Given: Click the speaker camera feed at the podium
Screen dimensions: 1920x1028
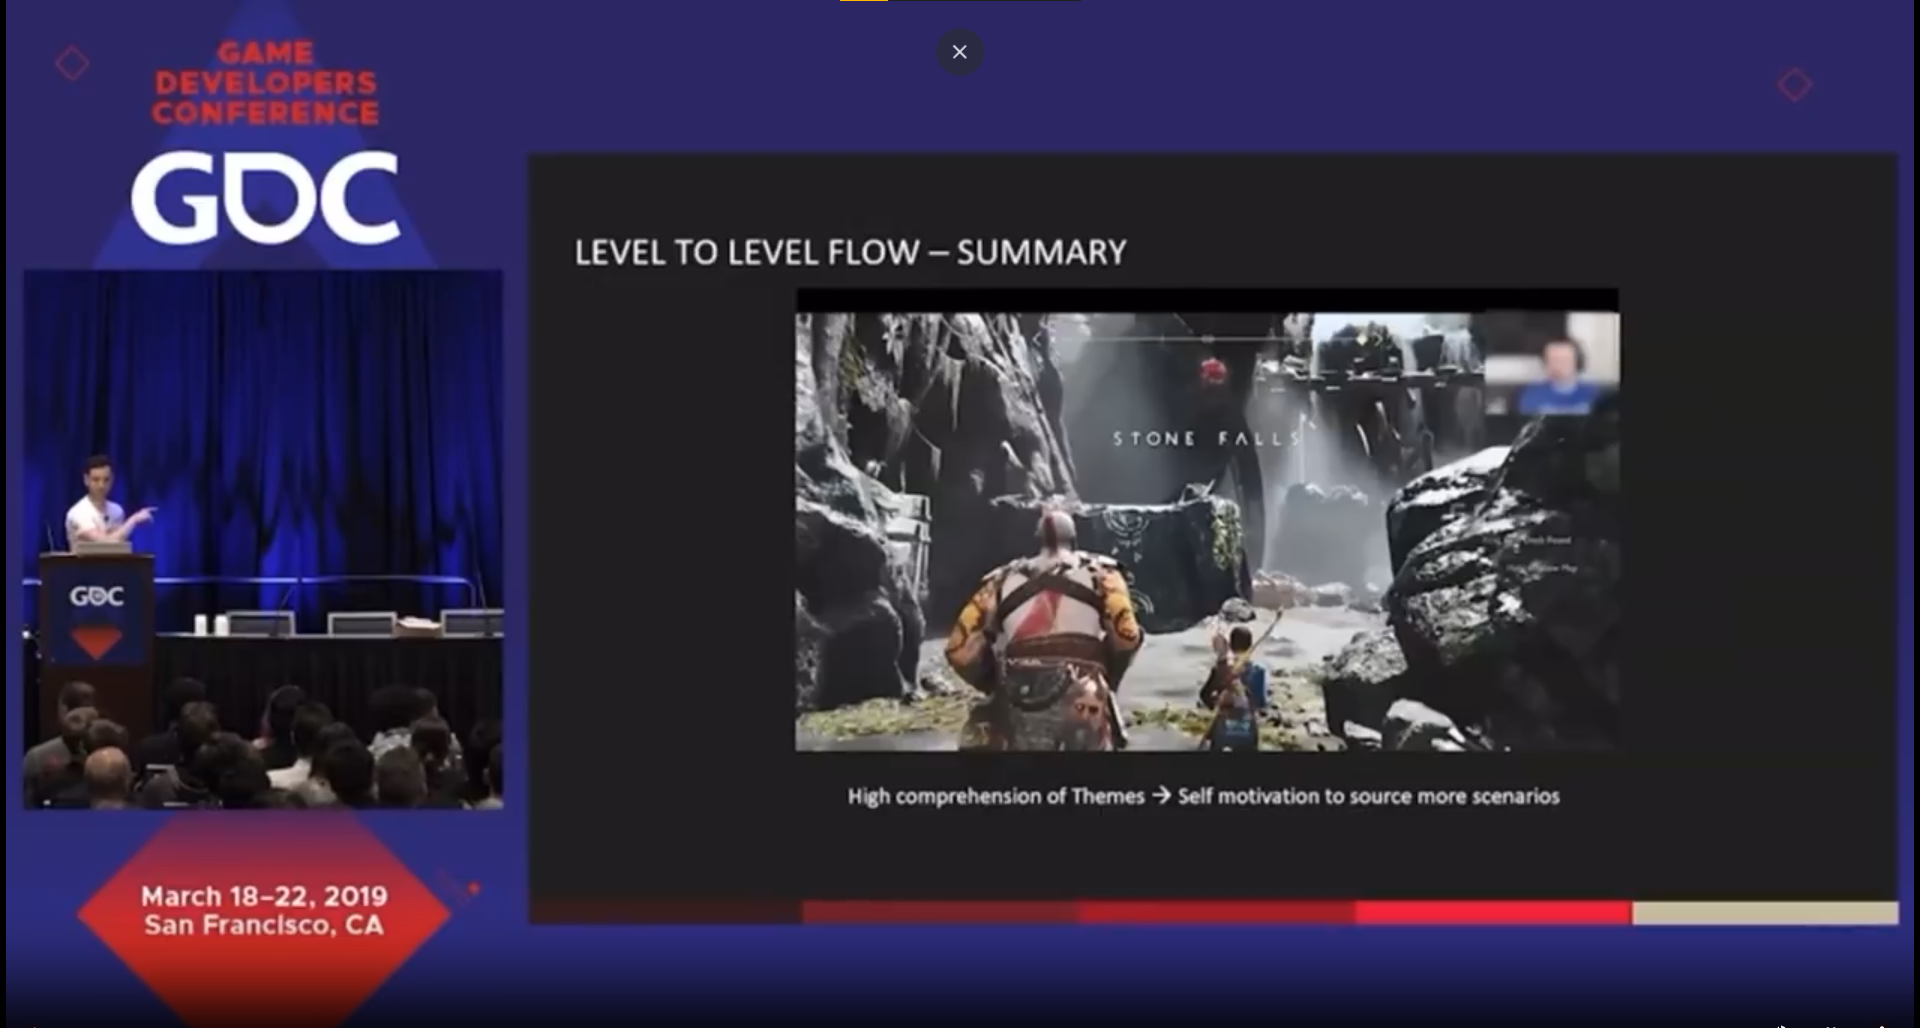Looking at the screenshot, I should pos(263,539).
